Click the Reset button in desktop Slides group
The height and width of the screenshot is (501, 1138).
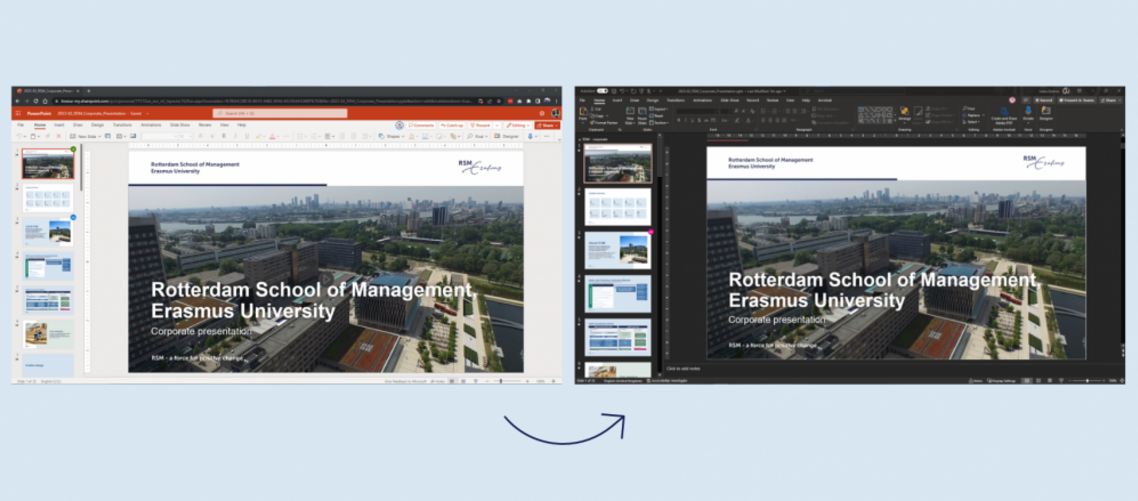pyautogui.click(x=656, y=116)
